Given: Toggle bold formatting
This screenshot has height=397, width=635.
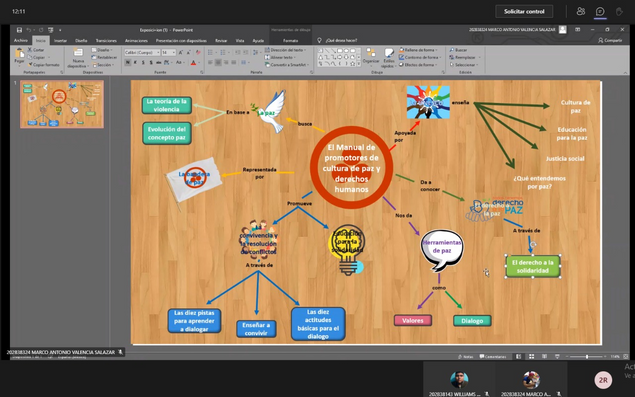Looking at the screenshot, I should point(128,63).
